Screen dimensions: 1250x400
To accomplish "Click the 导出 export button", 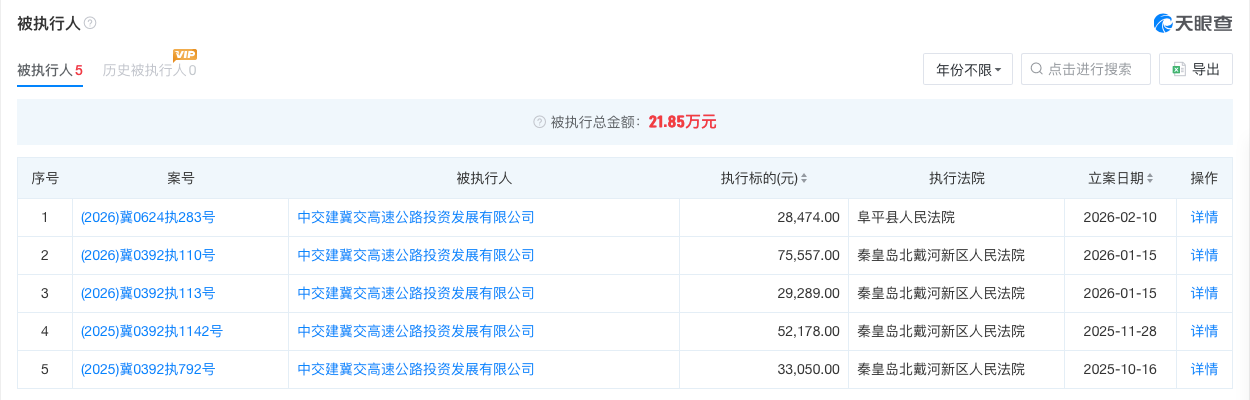I will pos(1195,69).
